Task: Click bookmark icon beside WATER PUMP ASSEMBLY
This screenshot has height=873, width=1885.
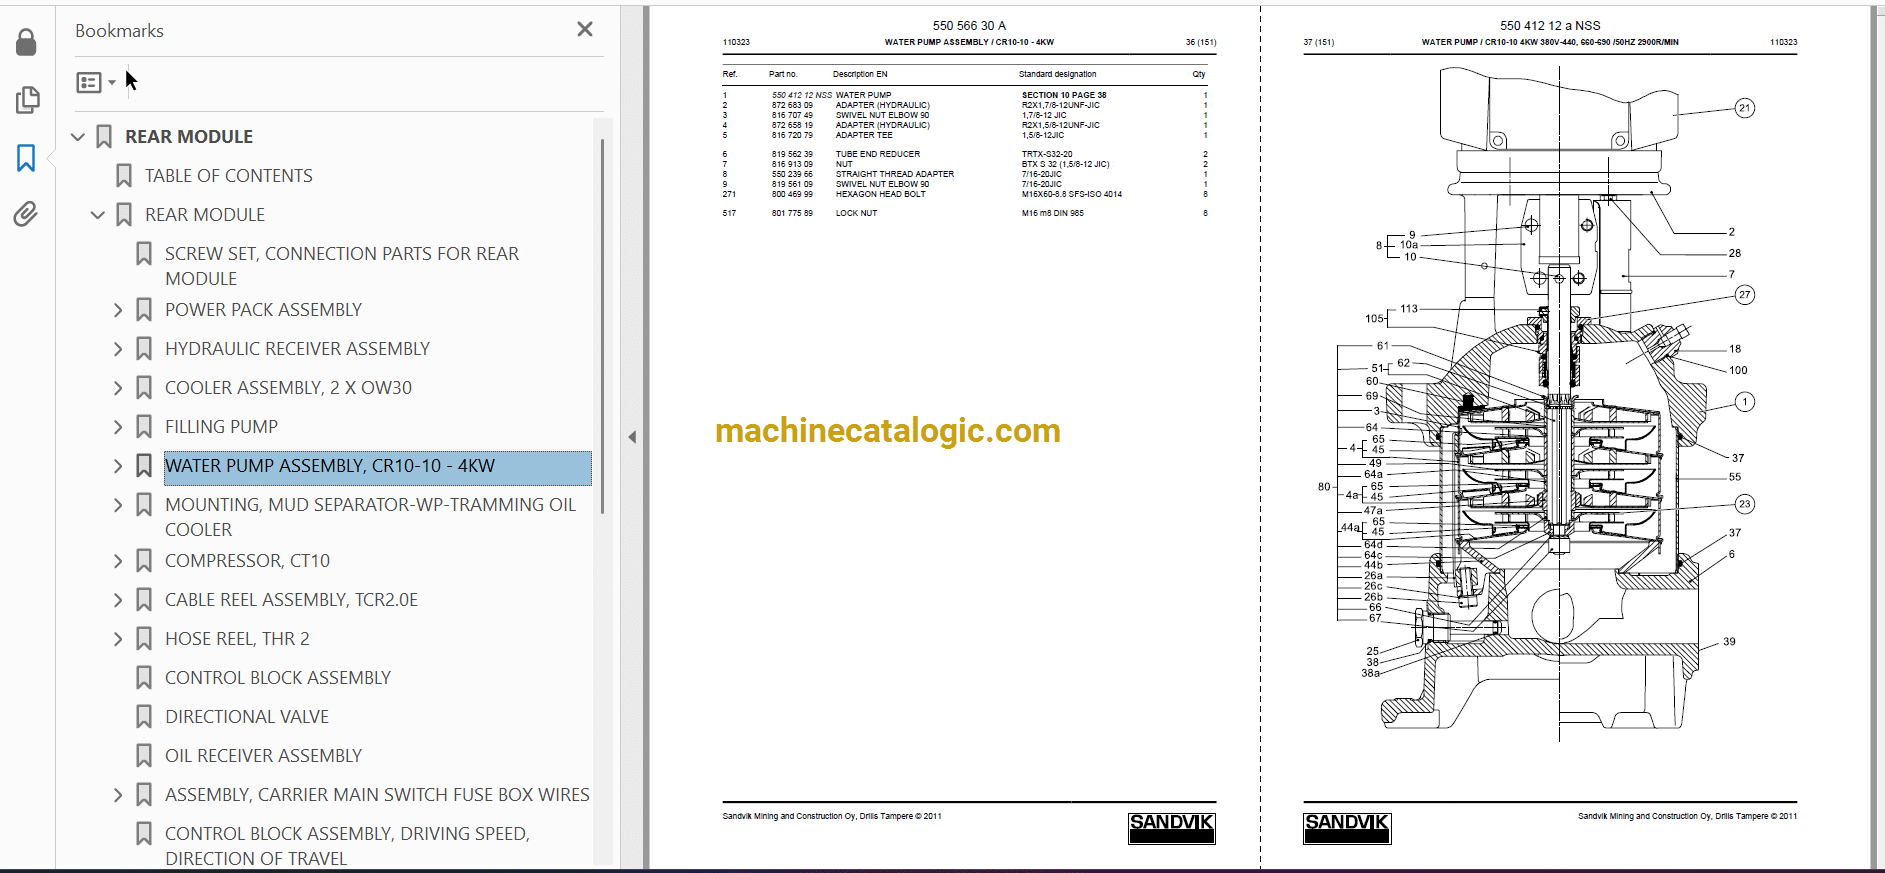Action: 144,466
